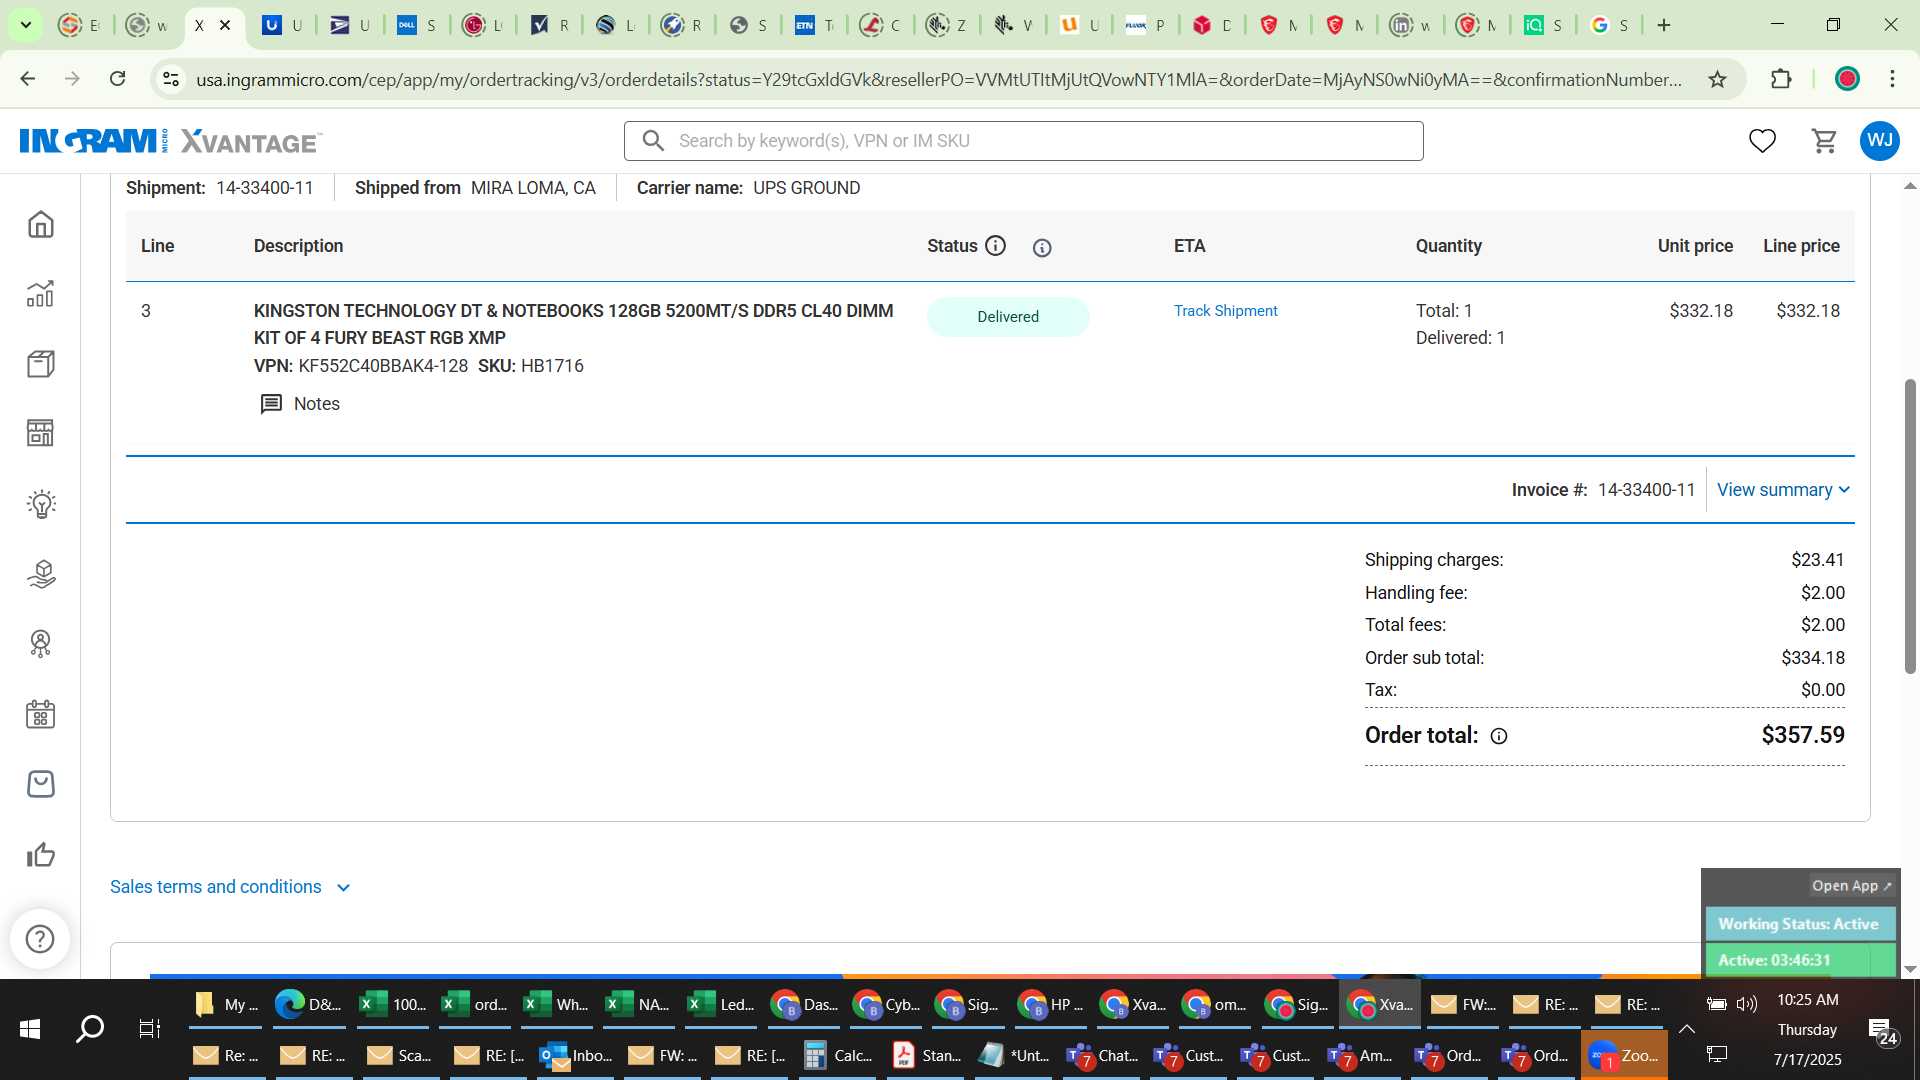Click the magnifier search icon
The width and height of the screenshot is (1920, 1080).
(653, 141)
